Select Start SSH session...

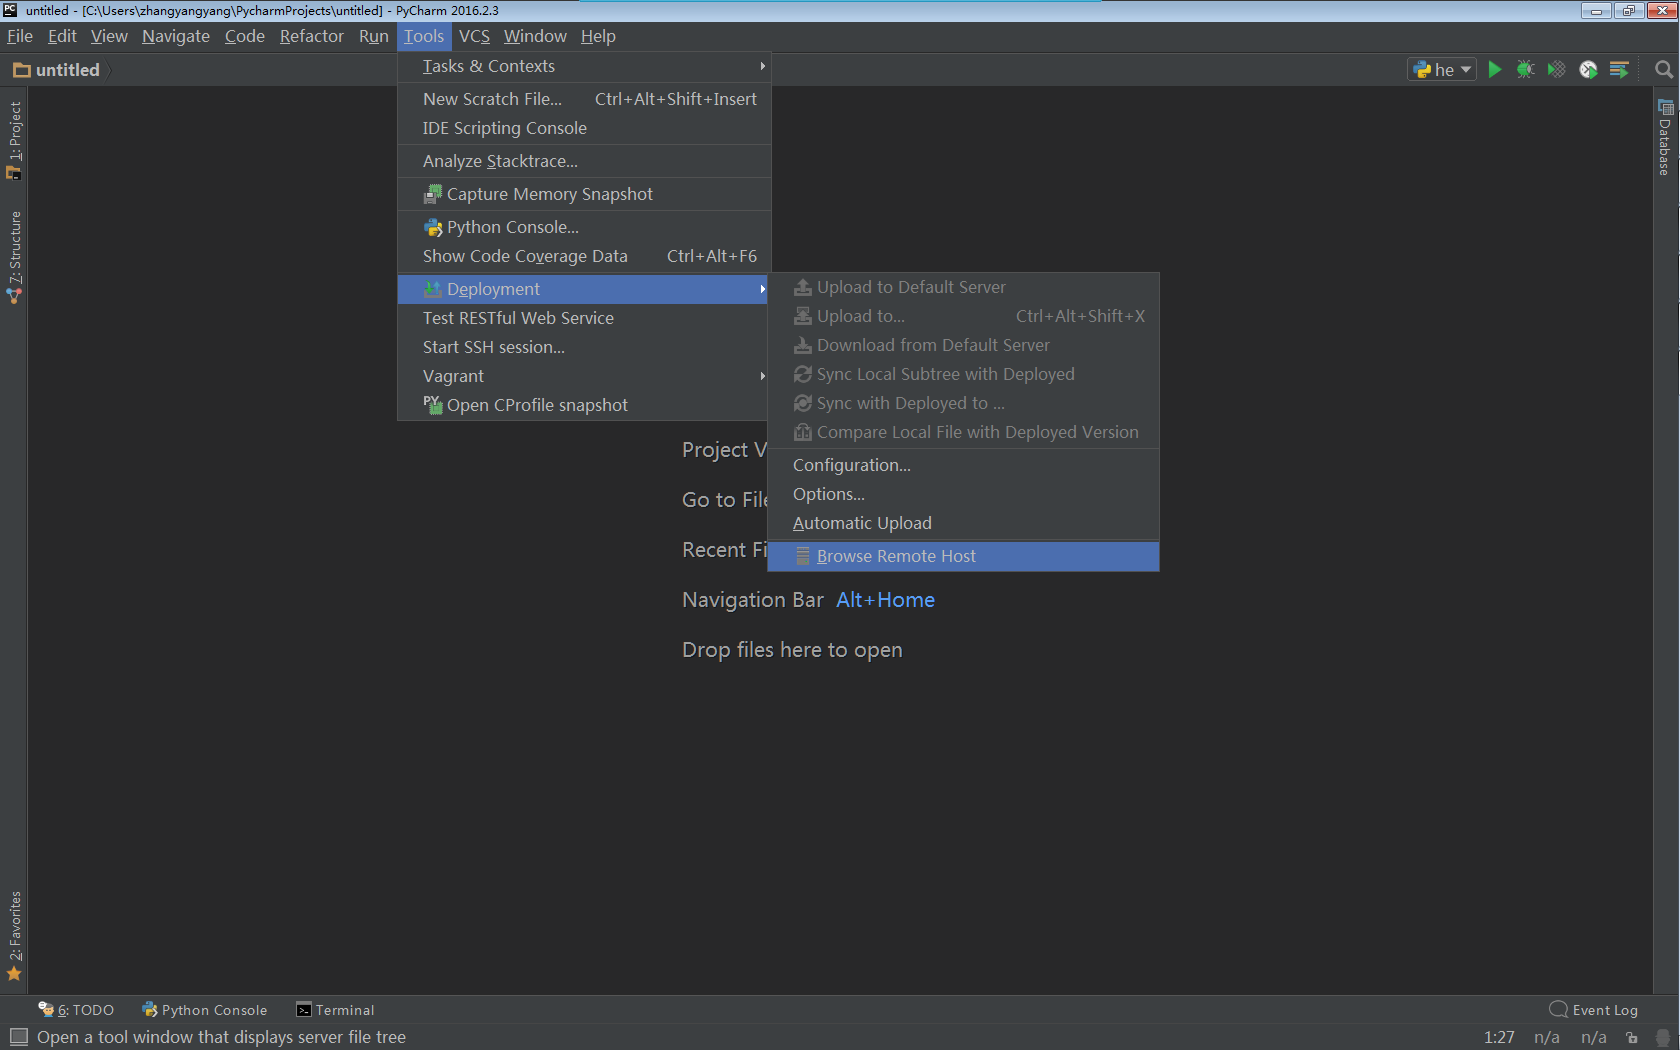click(x=584, y=347)
